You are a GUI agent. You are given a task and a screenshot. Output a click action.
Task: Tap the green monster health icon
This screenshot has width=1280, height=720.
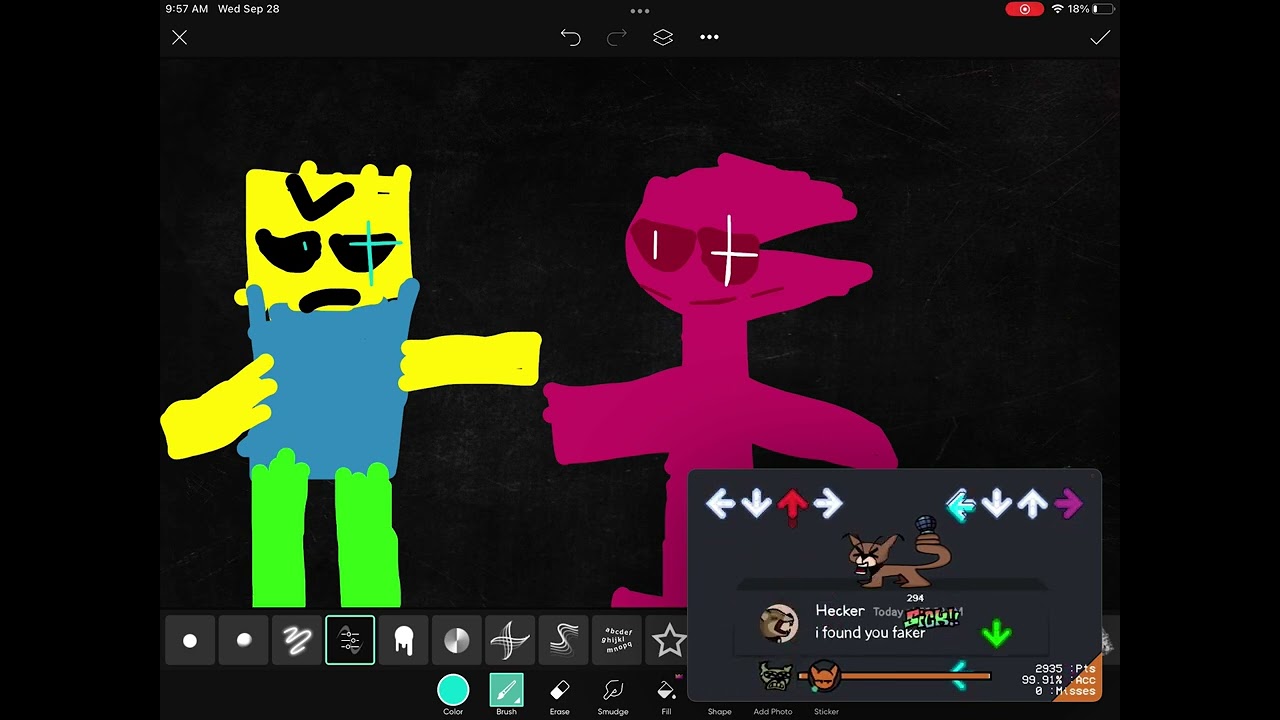(x=776, y=677)
